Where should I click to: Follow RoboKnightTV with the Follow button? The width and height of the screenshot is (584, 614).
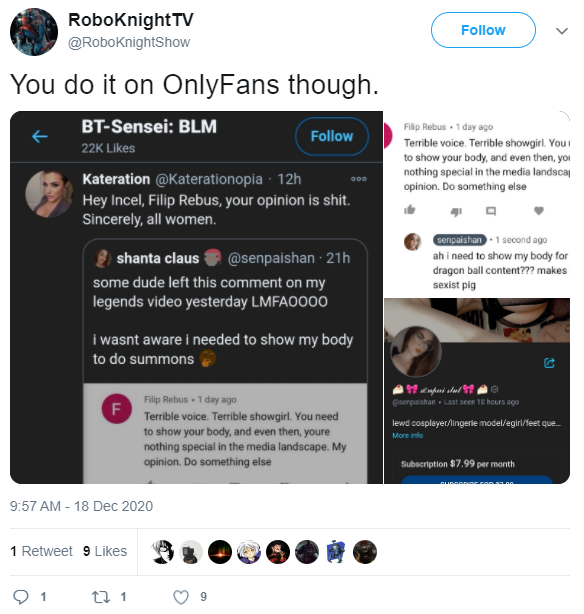tap(483, 30)
